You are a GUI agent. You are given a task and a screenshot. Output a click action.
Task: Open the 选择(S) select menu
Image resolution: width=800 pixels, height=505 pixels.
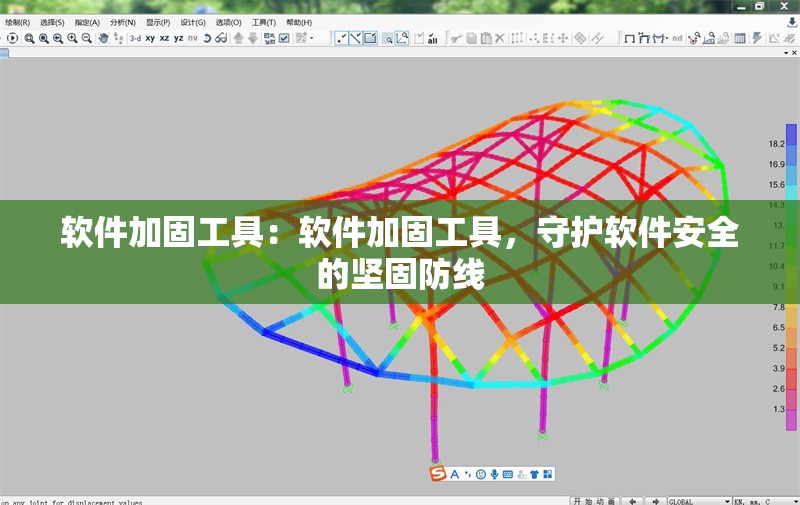click(52, 22)
